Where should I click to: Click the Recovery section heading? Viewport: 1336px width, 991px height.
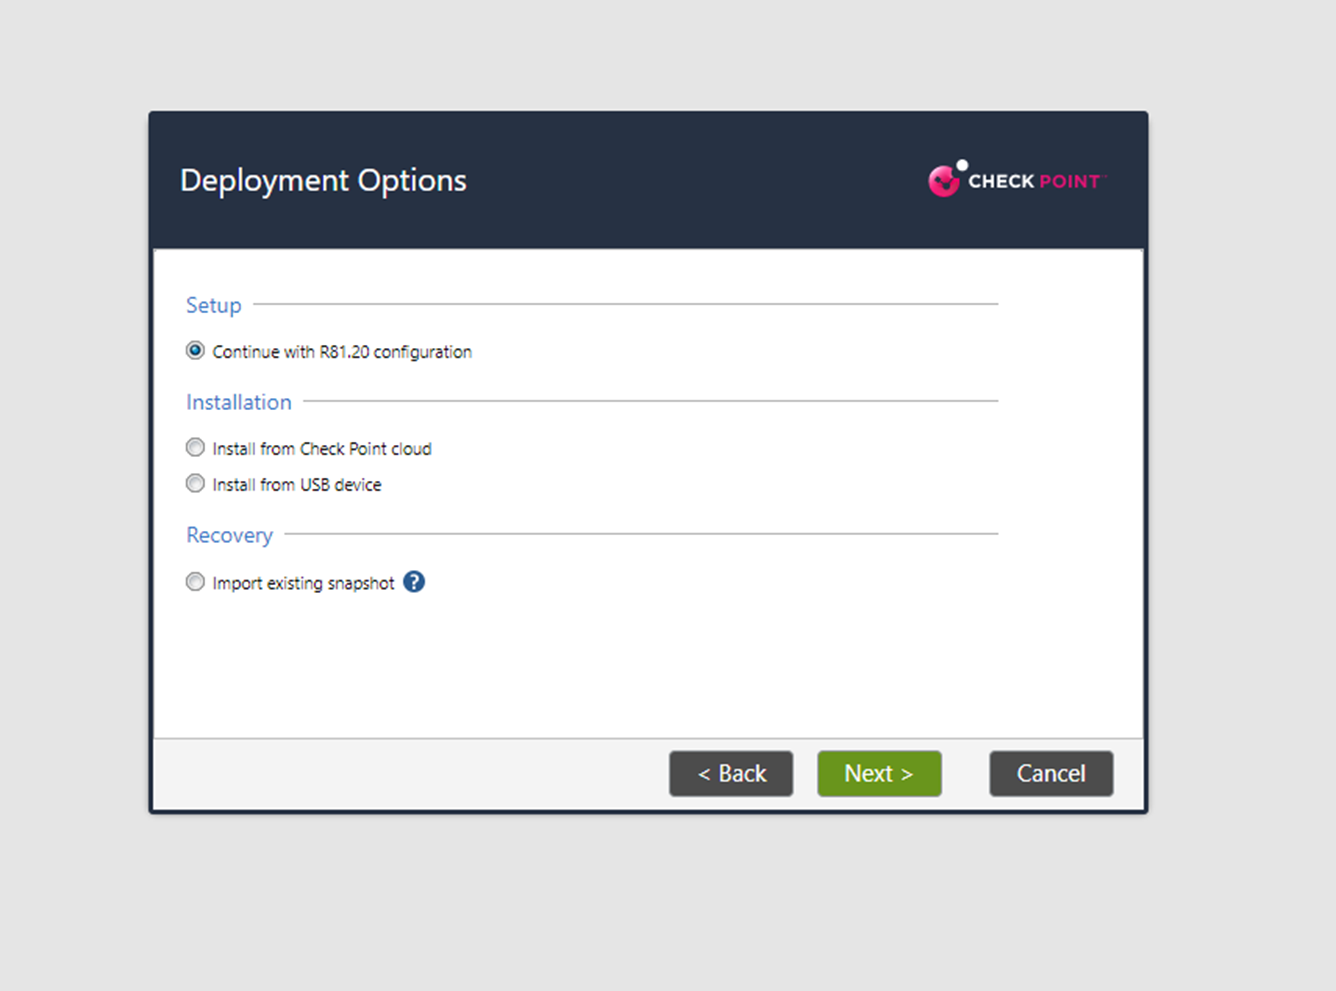pos(229,535)
